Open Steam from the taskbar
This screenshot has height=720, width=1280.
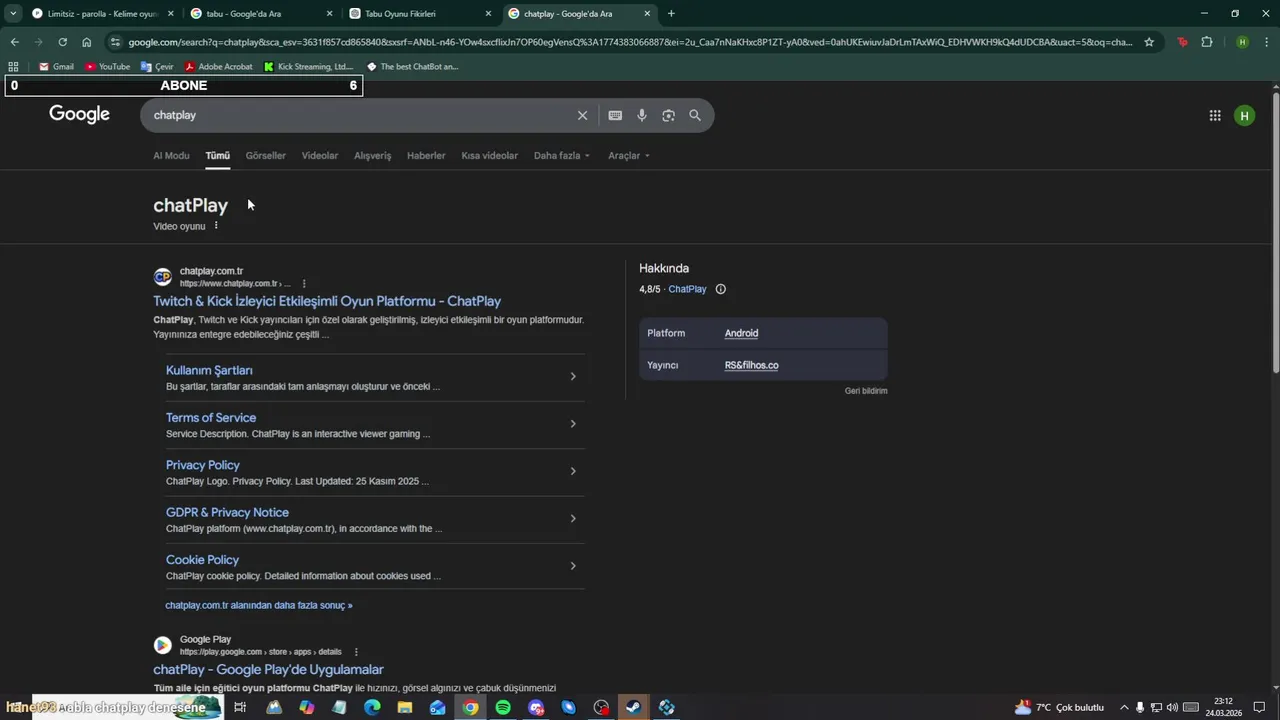click(x=634, y=707)
